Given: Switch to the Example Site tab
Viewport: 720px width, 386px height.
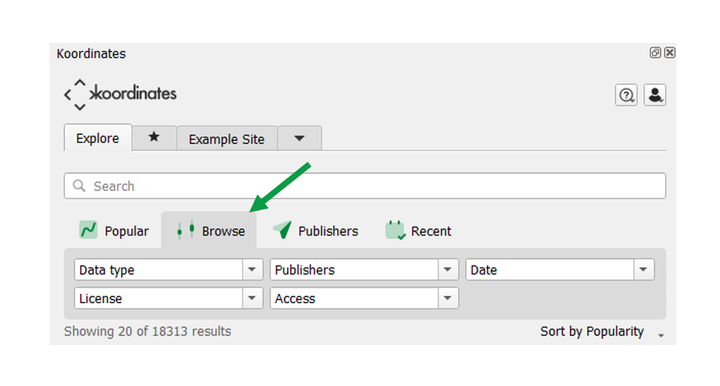Looking at the screenshot, I should [x=227, y=139].
